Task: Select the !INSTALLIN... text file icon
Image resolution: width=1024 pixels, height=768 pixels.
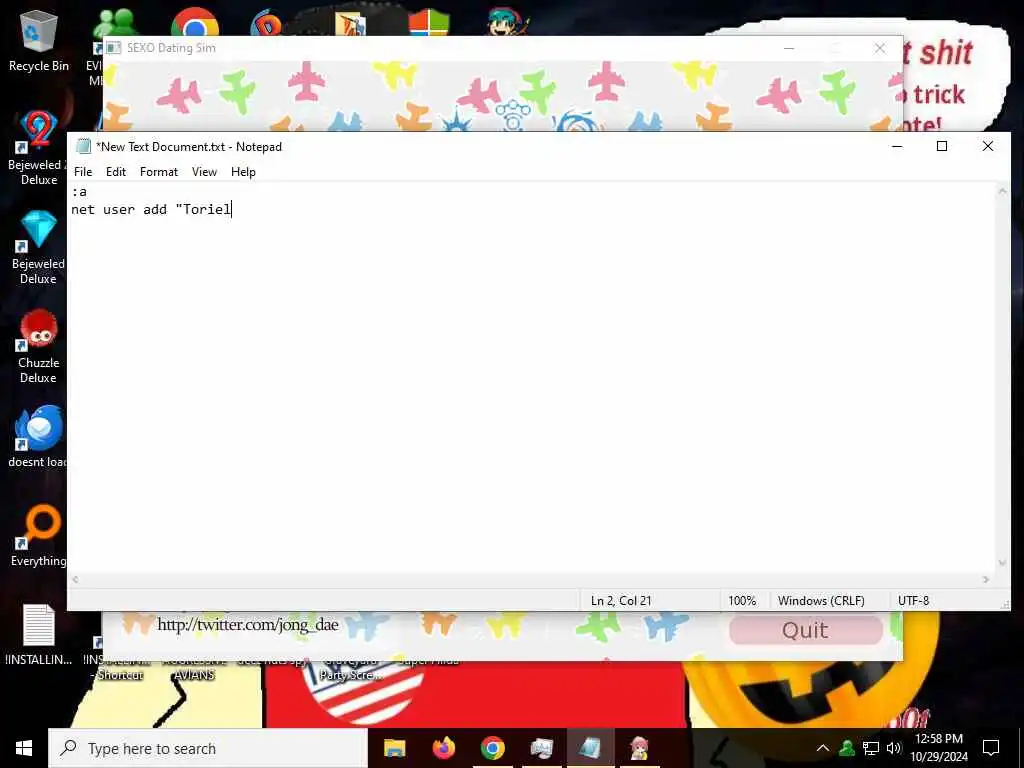Action: [39, 633]
